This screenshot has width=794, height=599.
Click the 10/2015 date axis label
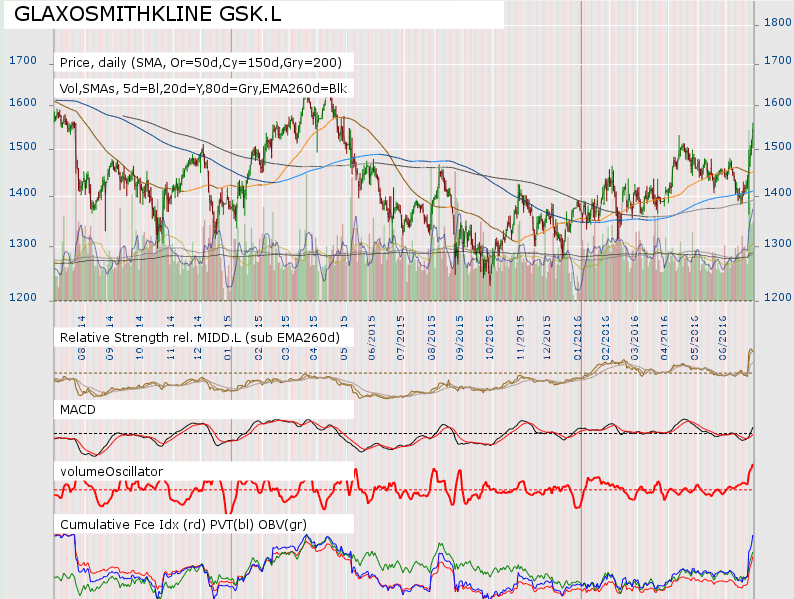(489, 338)
